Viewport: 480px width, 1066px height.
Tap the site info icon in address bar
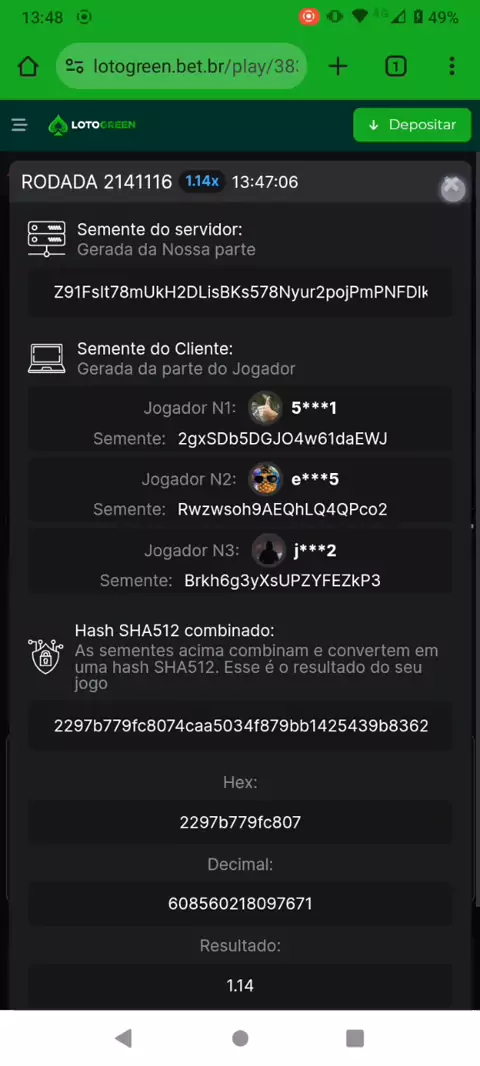(x=74, y=66)
